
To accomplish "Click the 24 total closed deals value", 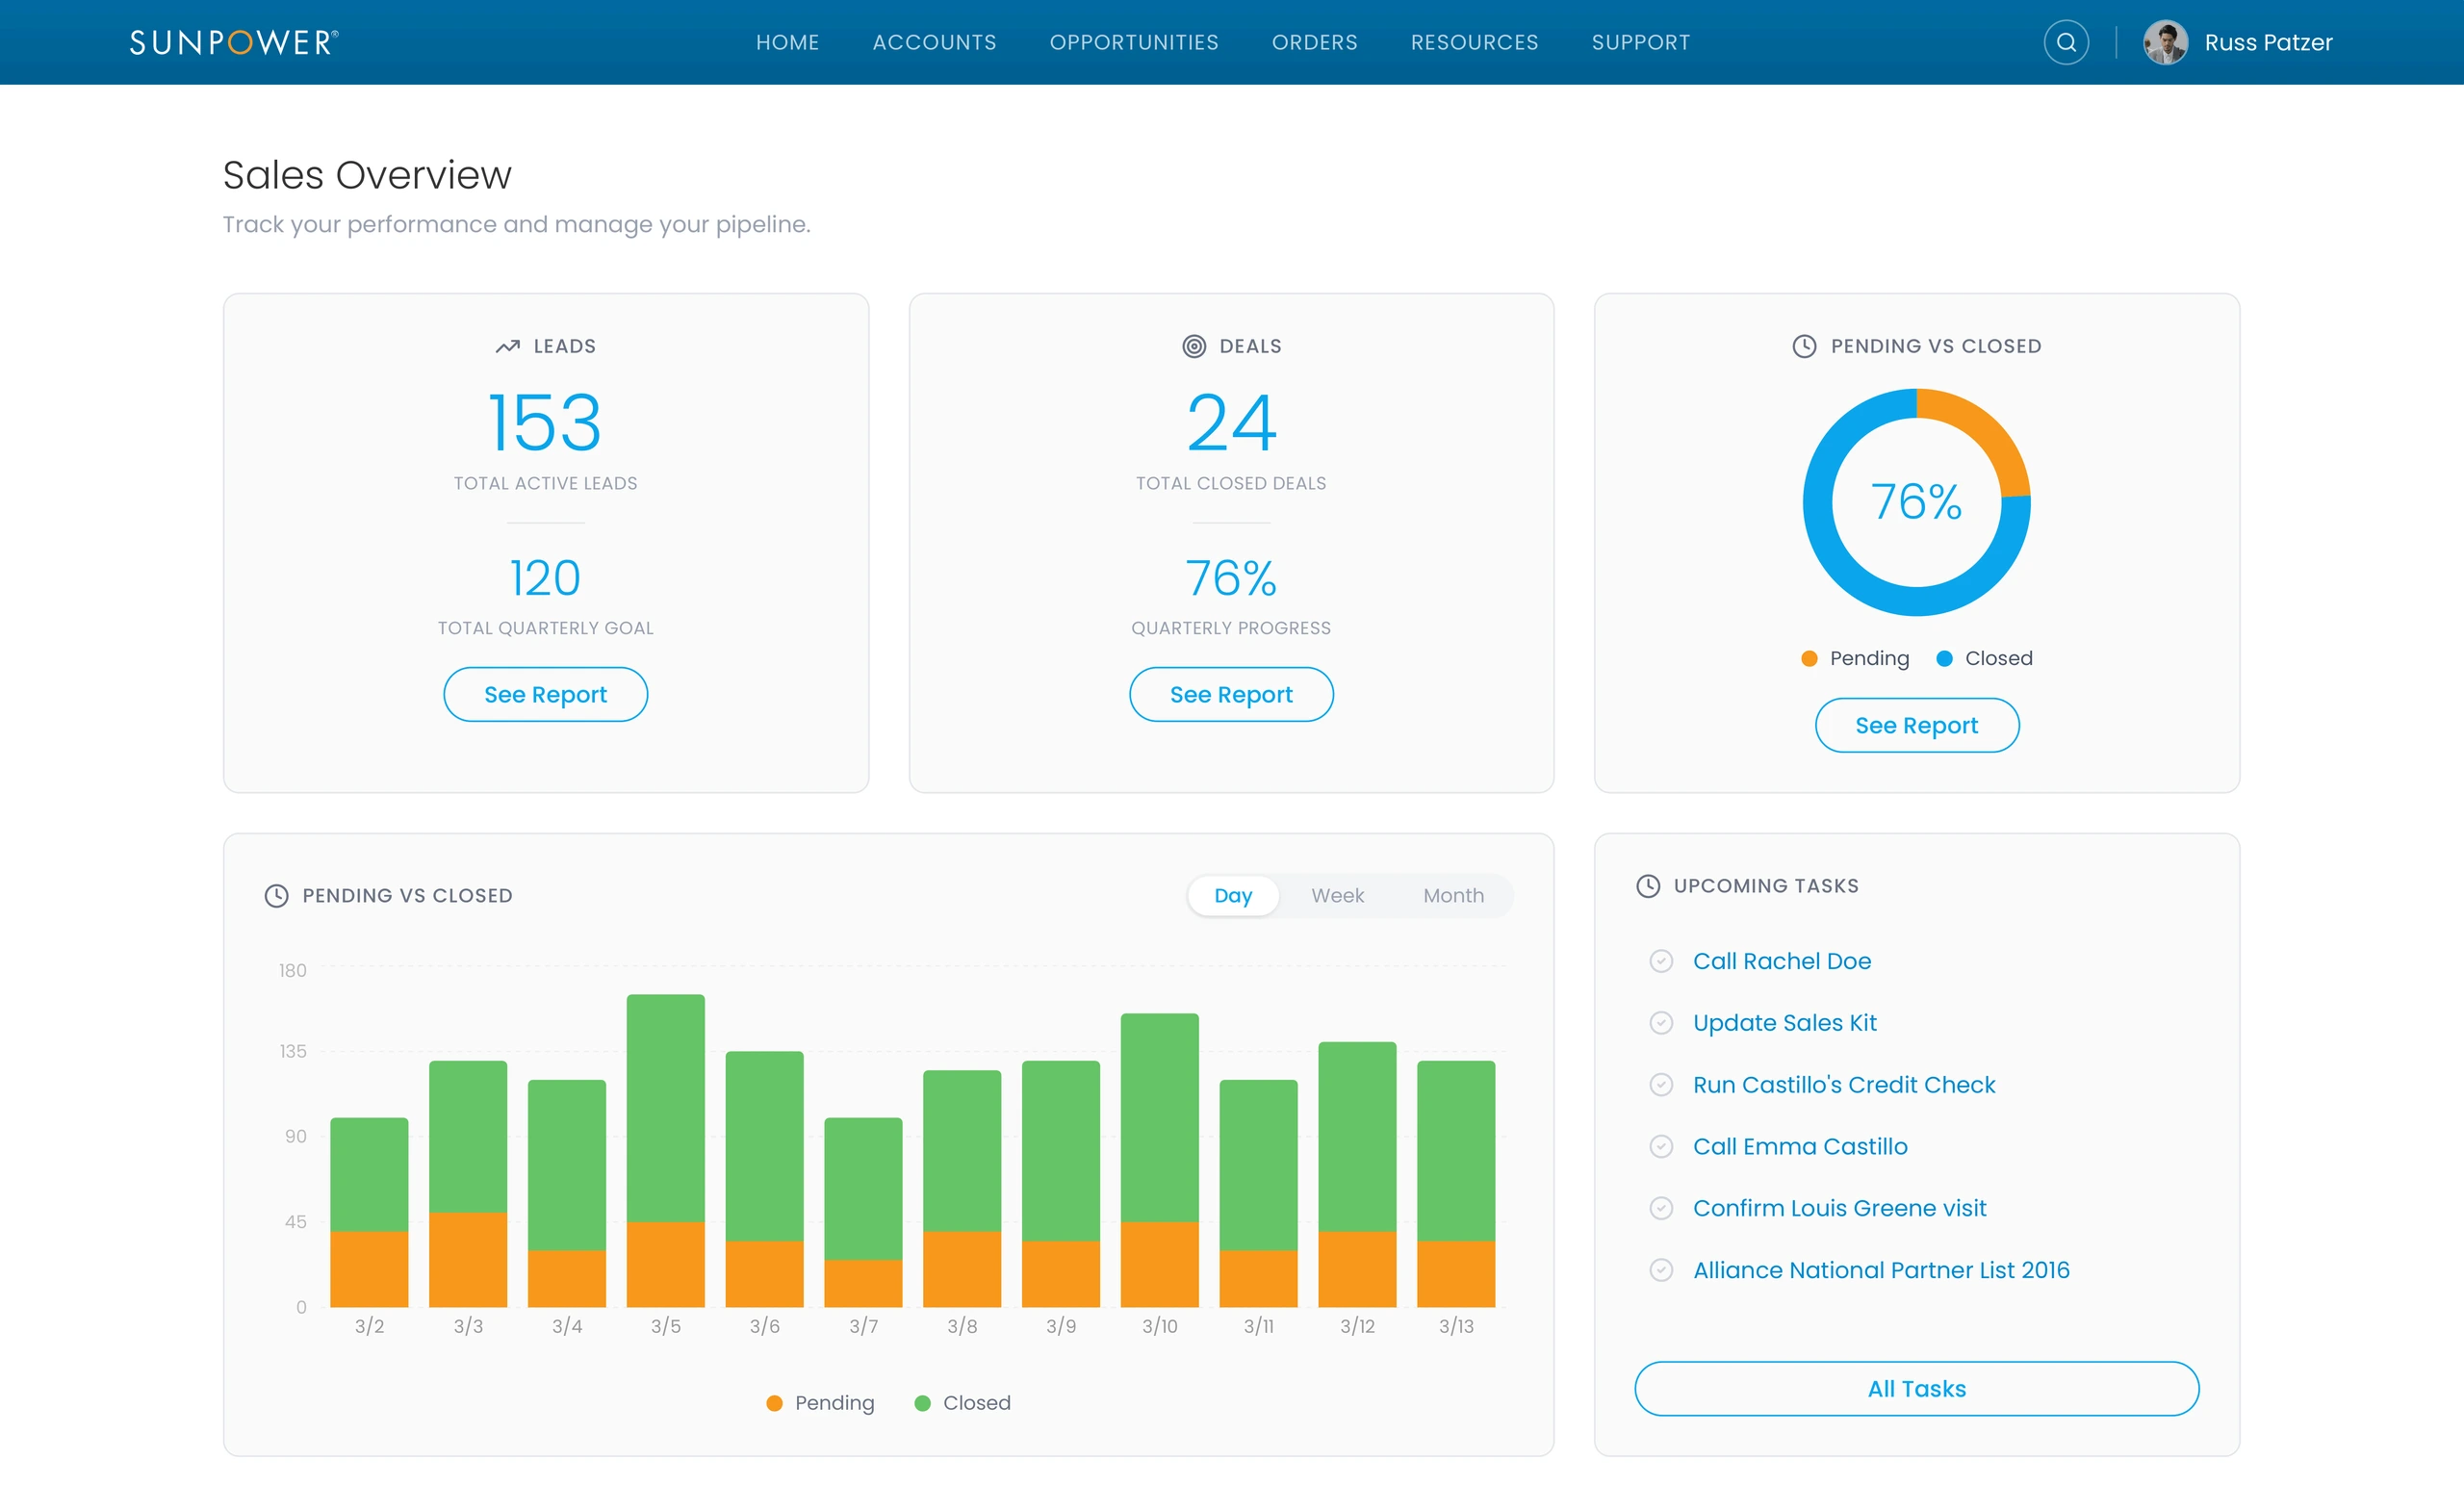I will 1231,422.
